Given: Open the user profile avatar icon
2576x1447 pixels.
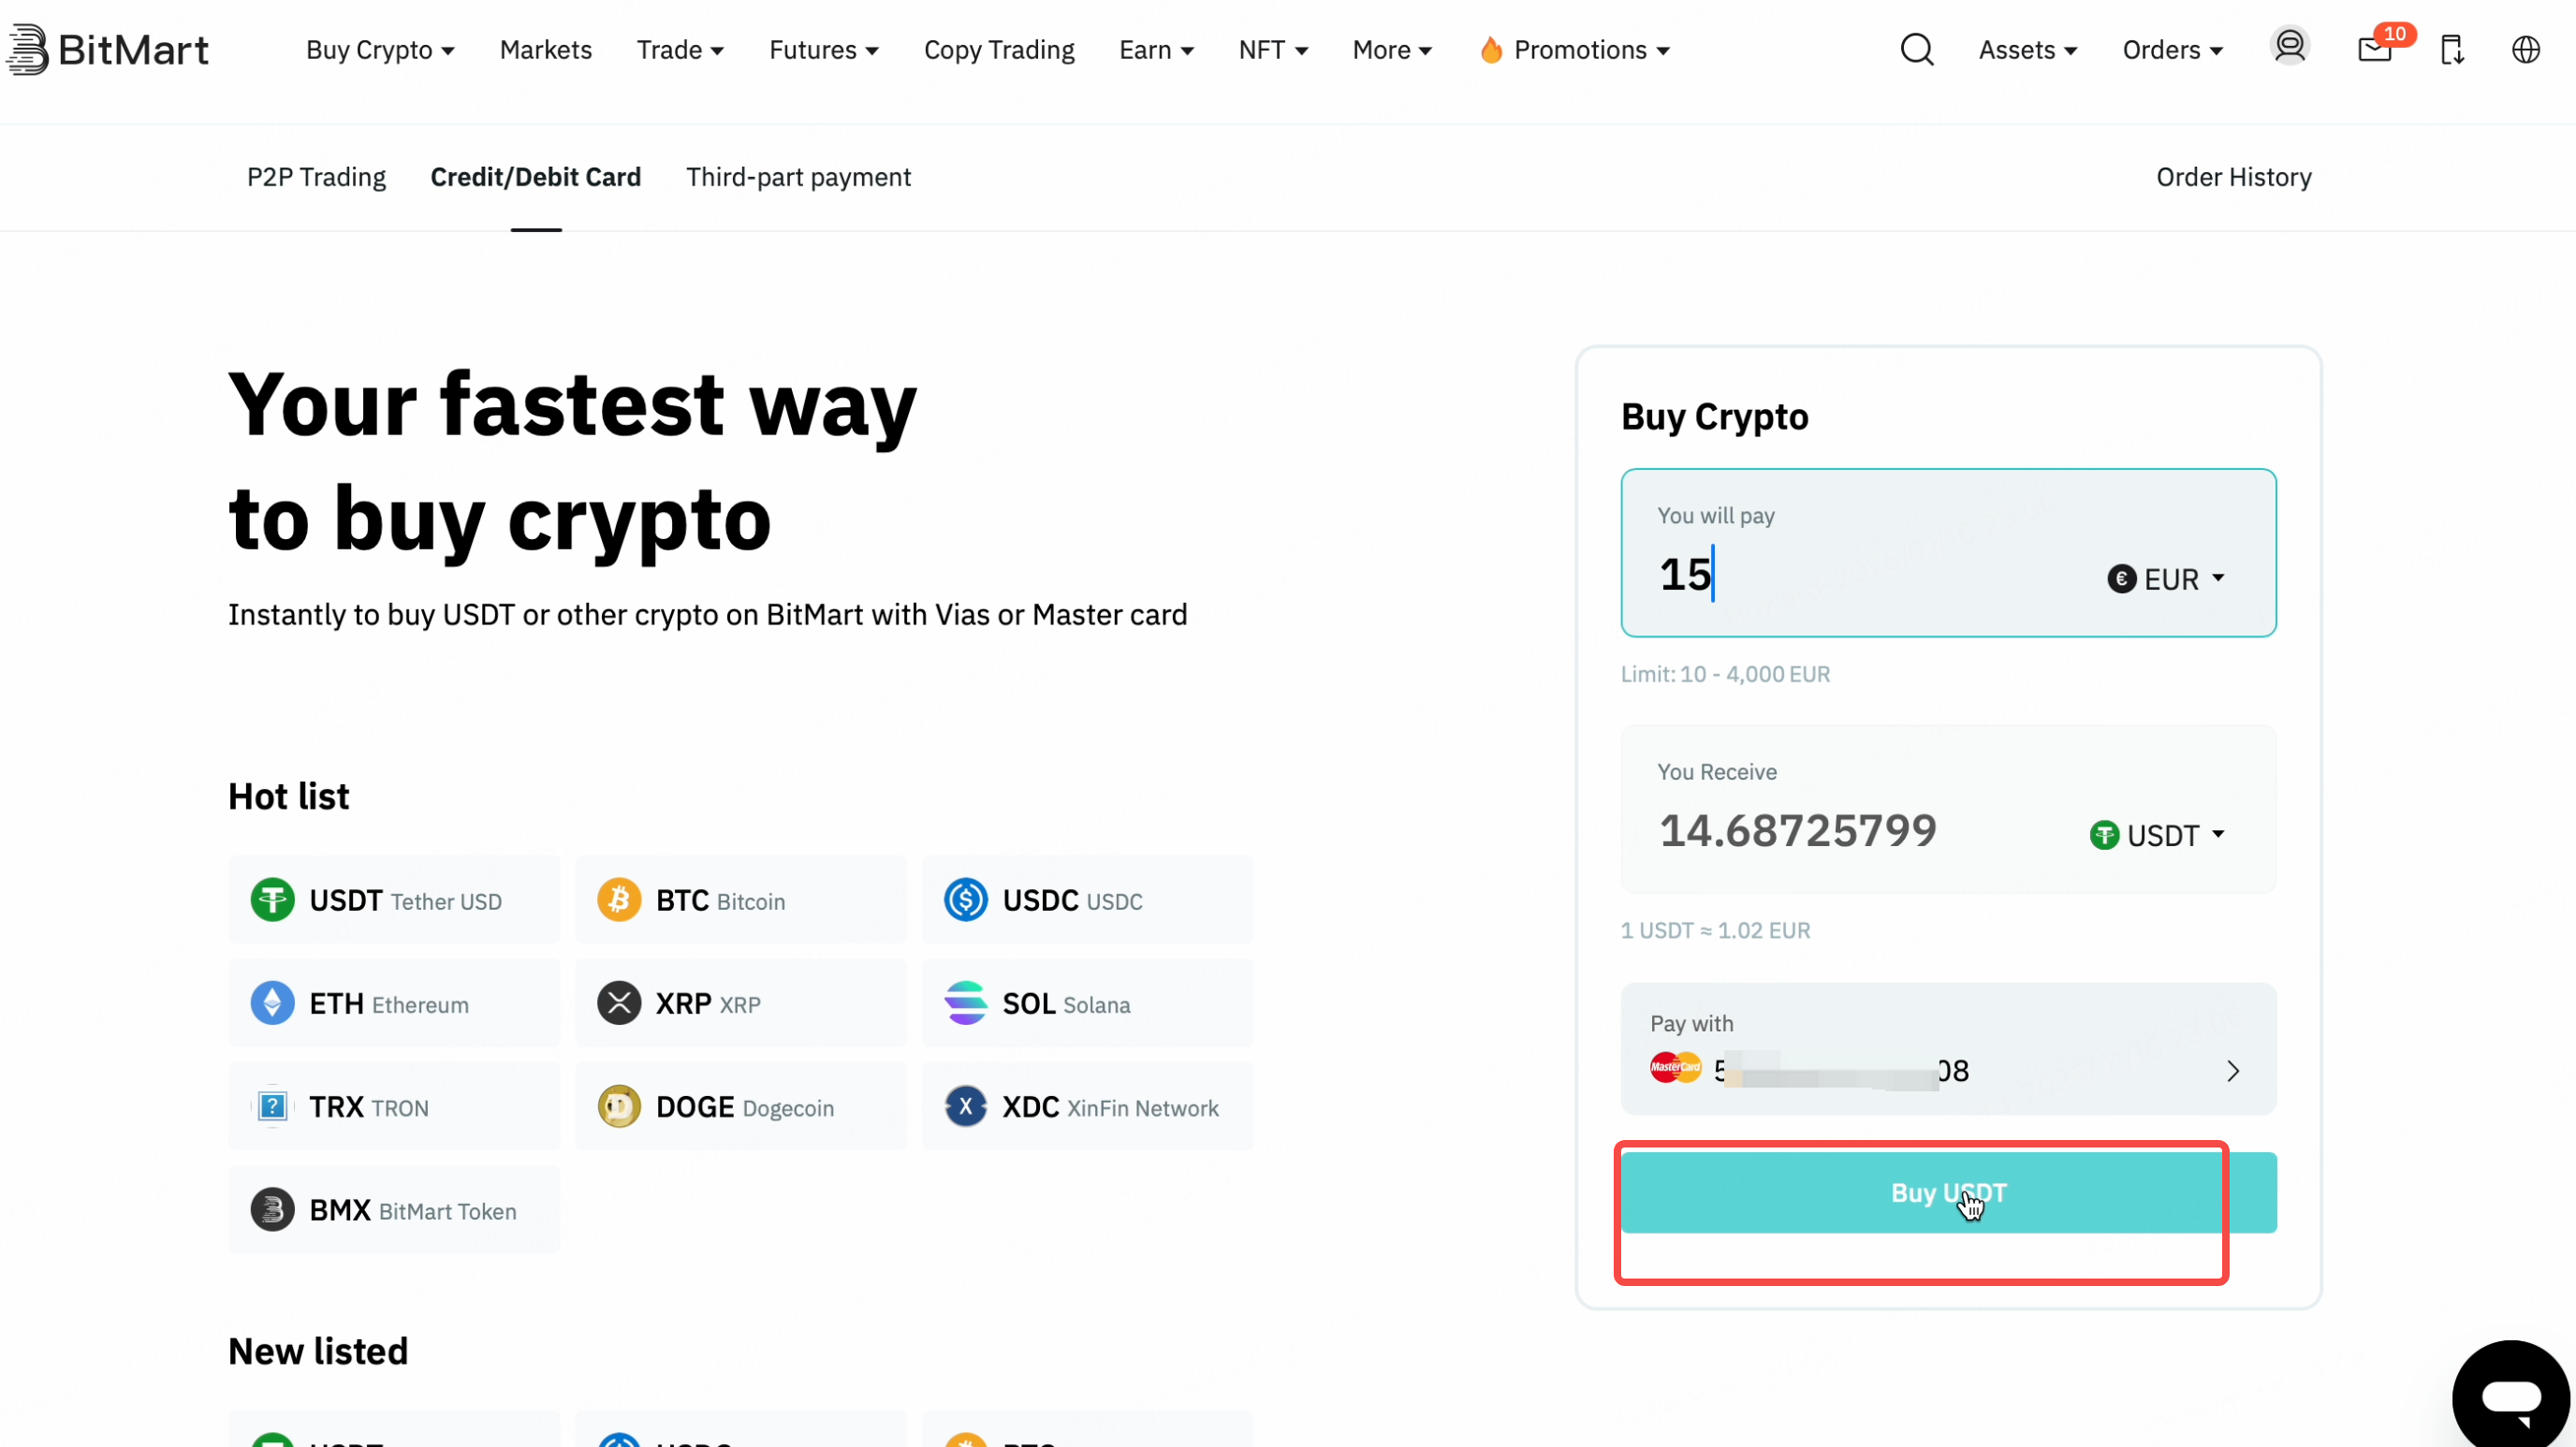Looking at the screenshot, I should [x=2289, y=47].
